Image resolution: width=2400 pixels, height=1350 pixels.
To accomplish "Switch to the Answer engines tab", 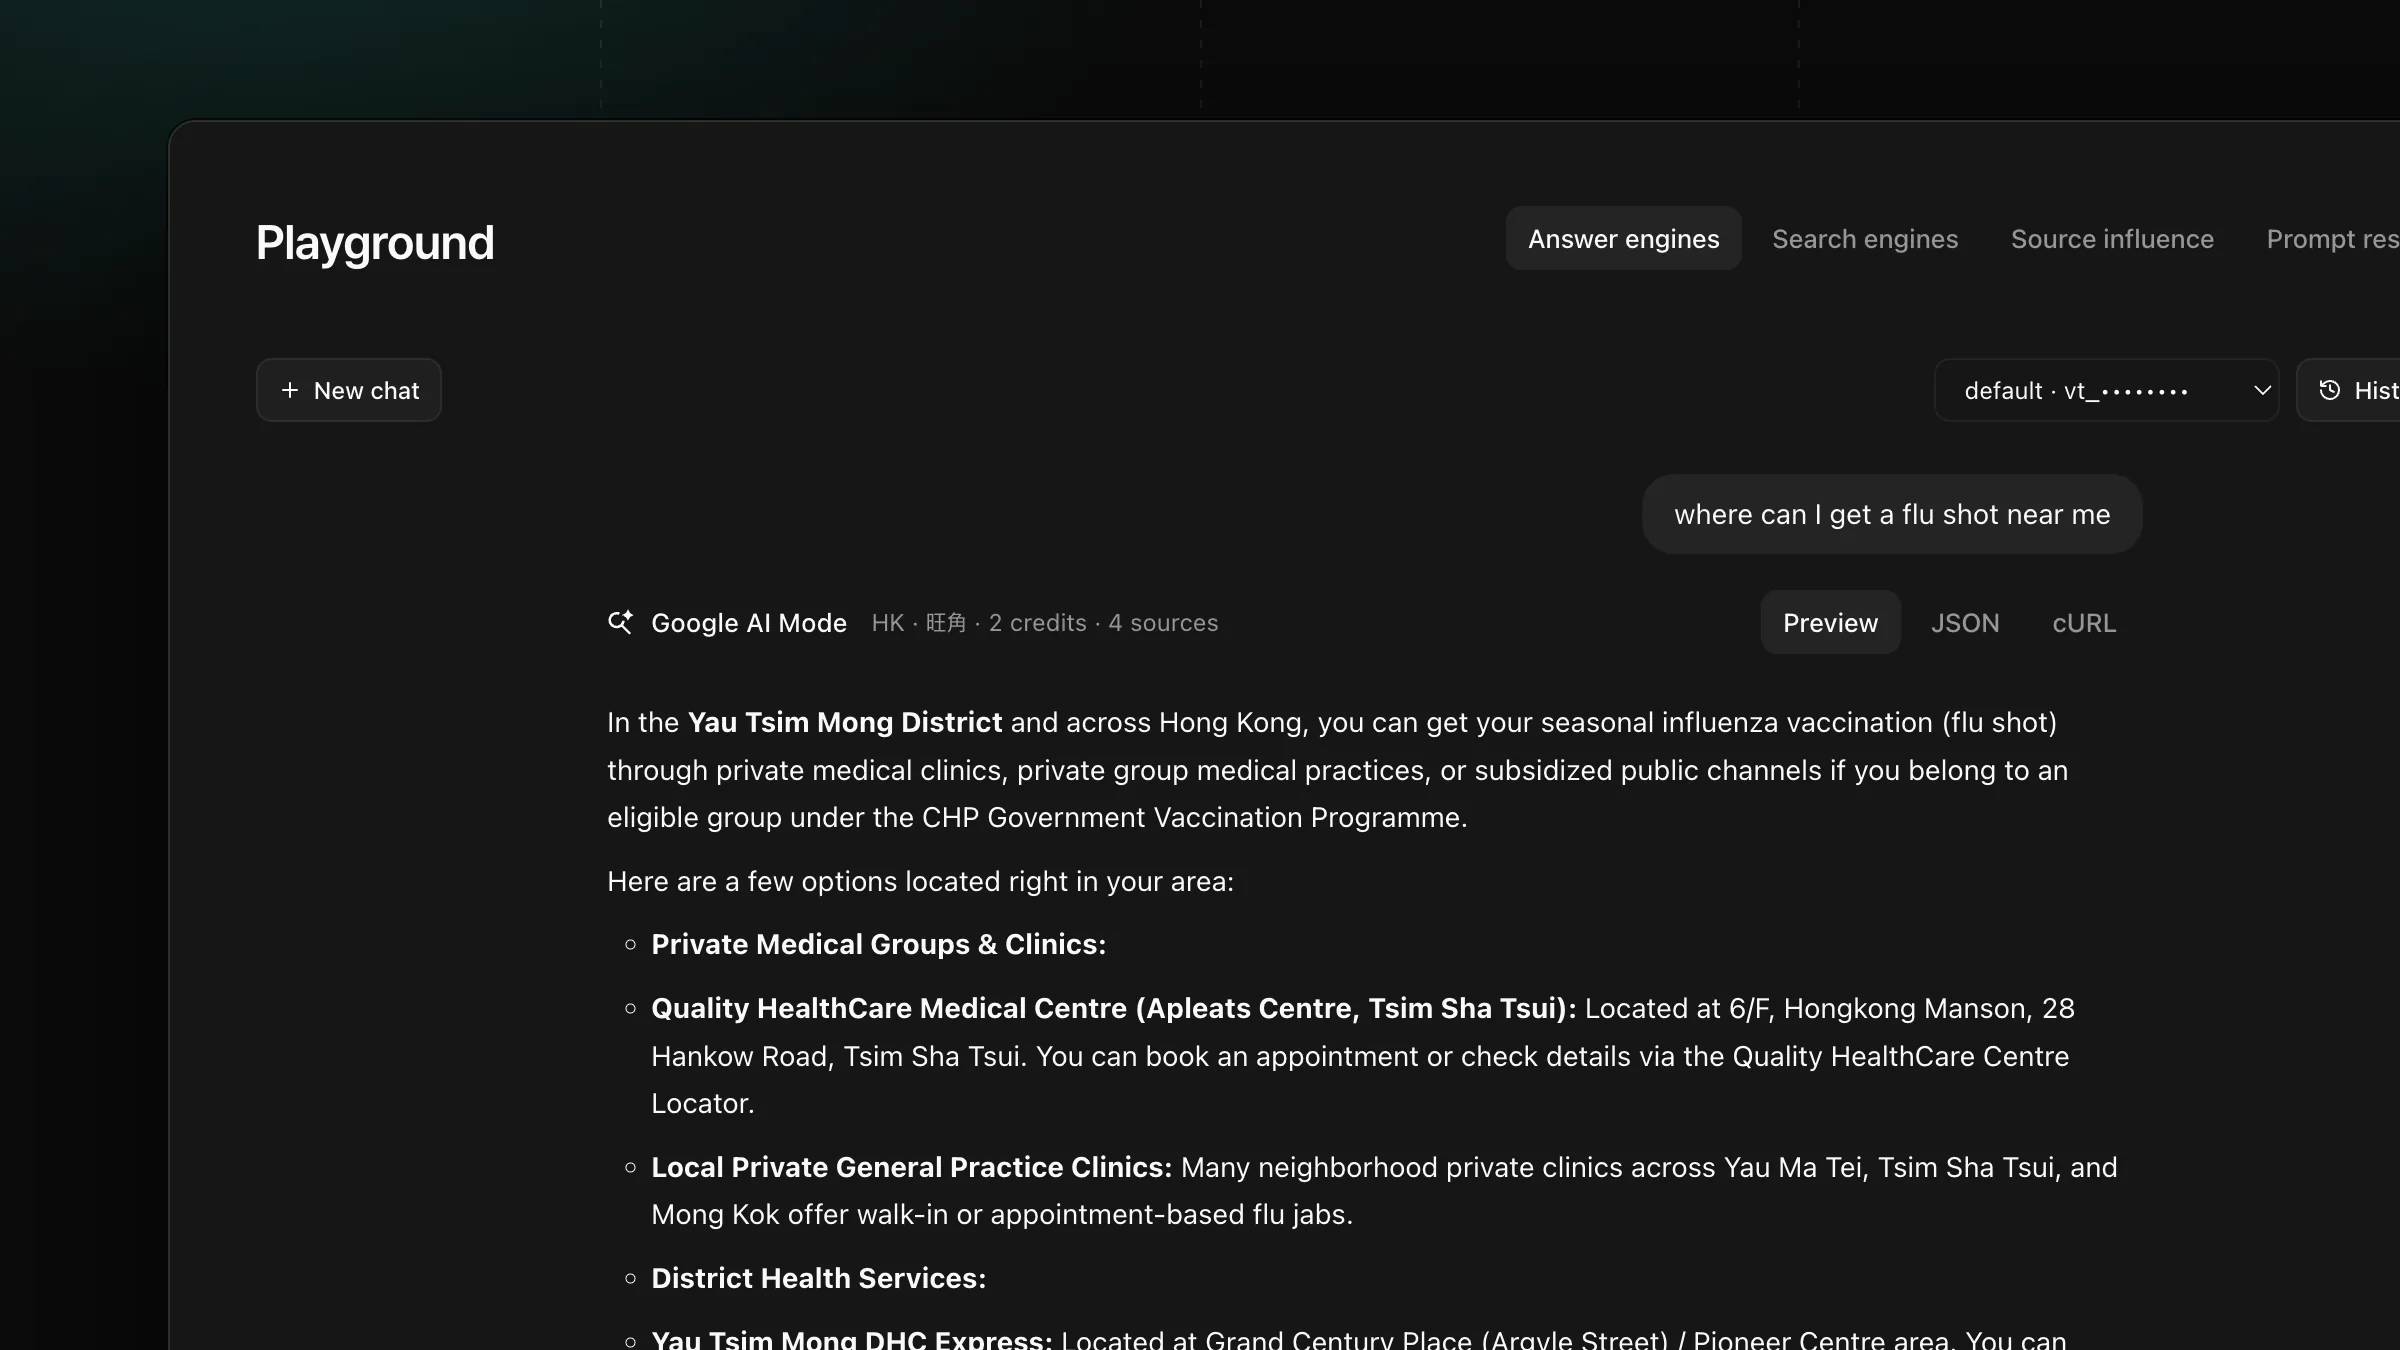I will click(1624, 239).
